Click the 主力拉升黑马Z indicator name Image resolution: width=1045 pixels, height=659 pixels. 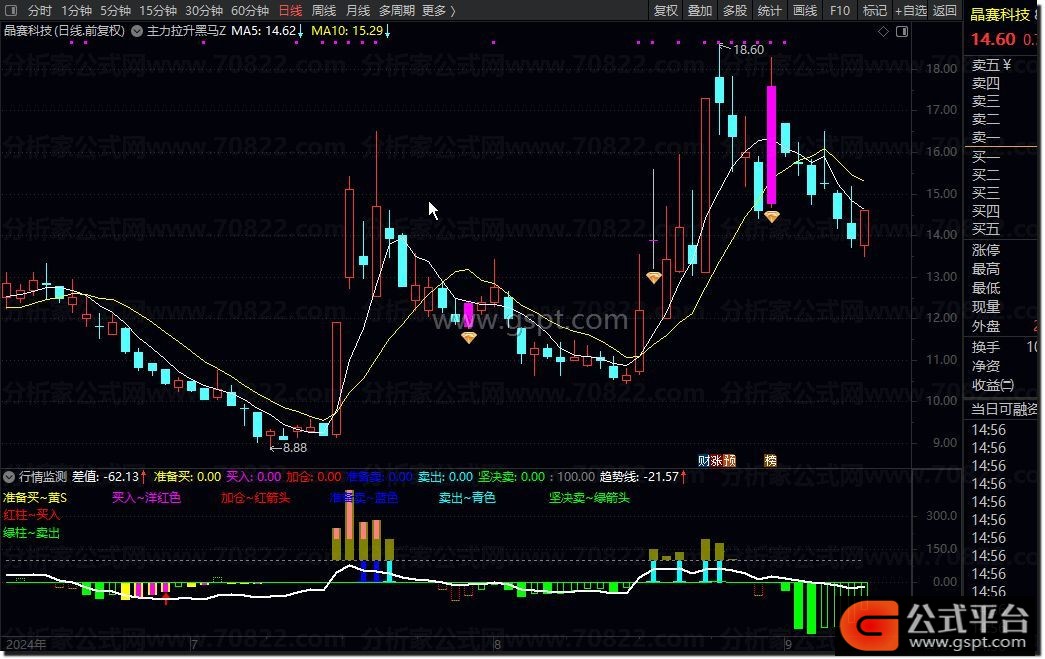[187, 31]
